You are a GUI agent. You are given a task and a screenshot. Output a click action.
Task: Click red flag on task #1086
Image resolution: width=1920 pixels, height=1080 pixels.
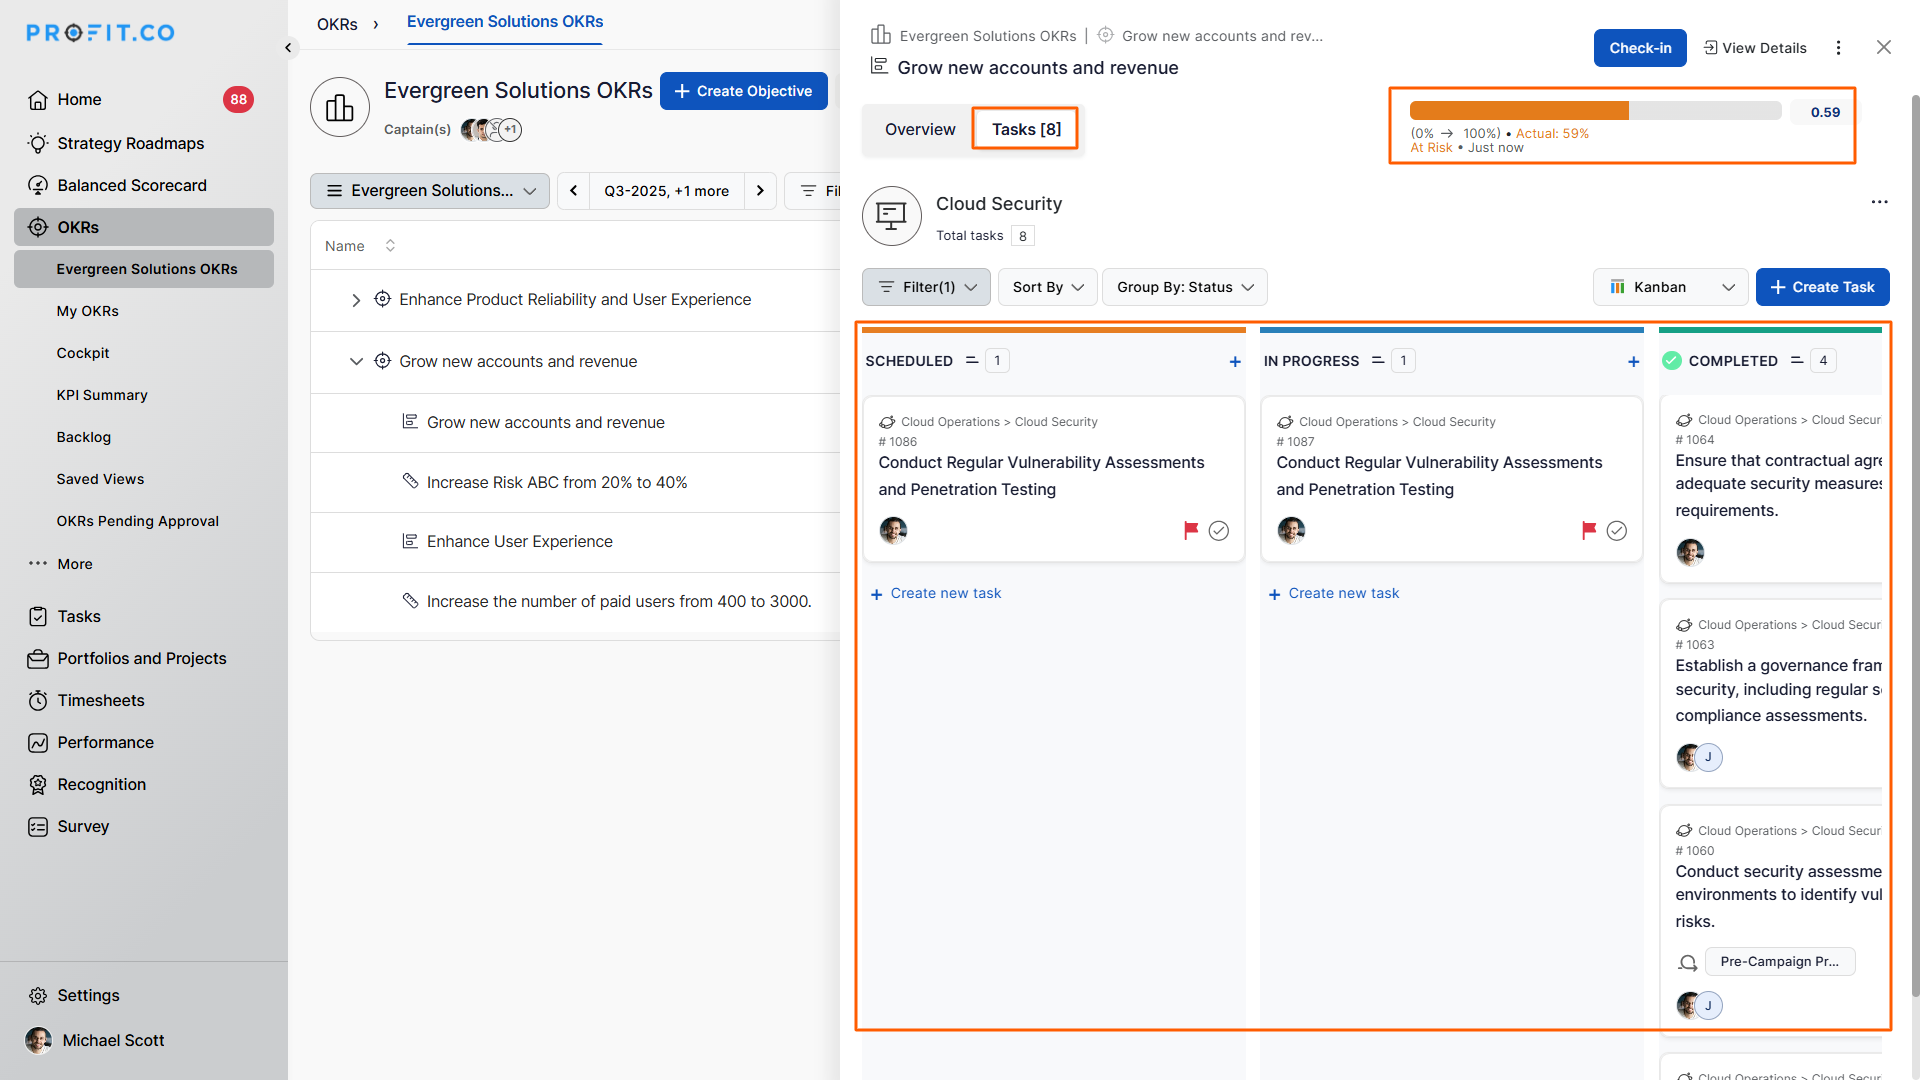click(1190, 530)
